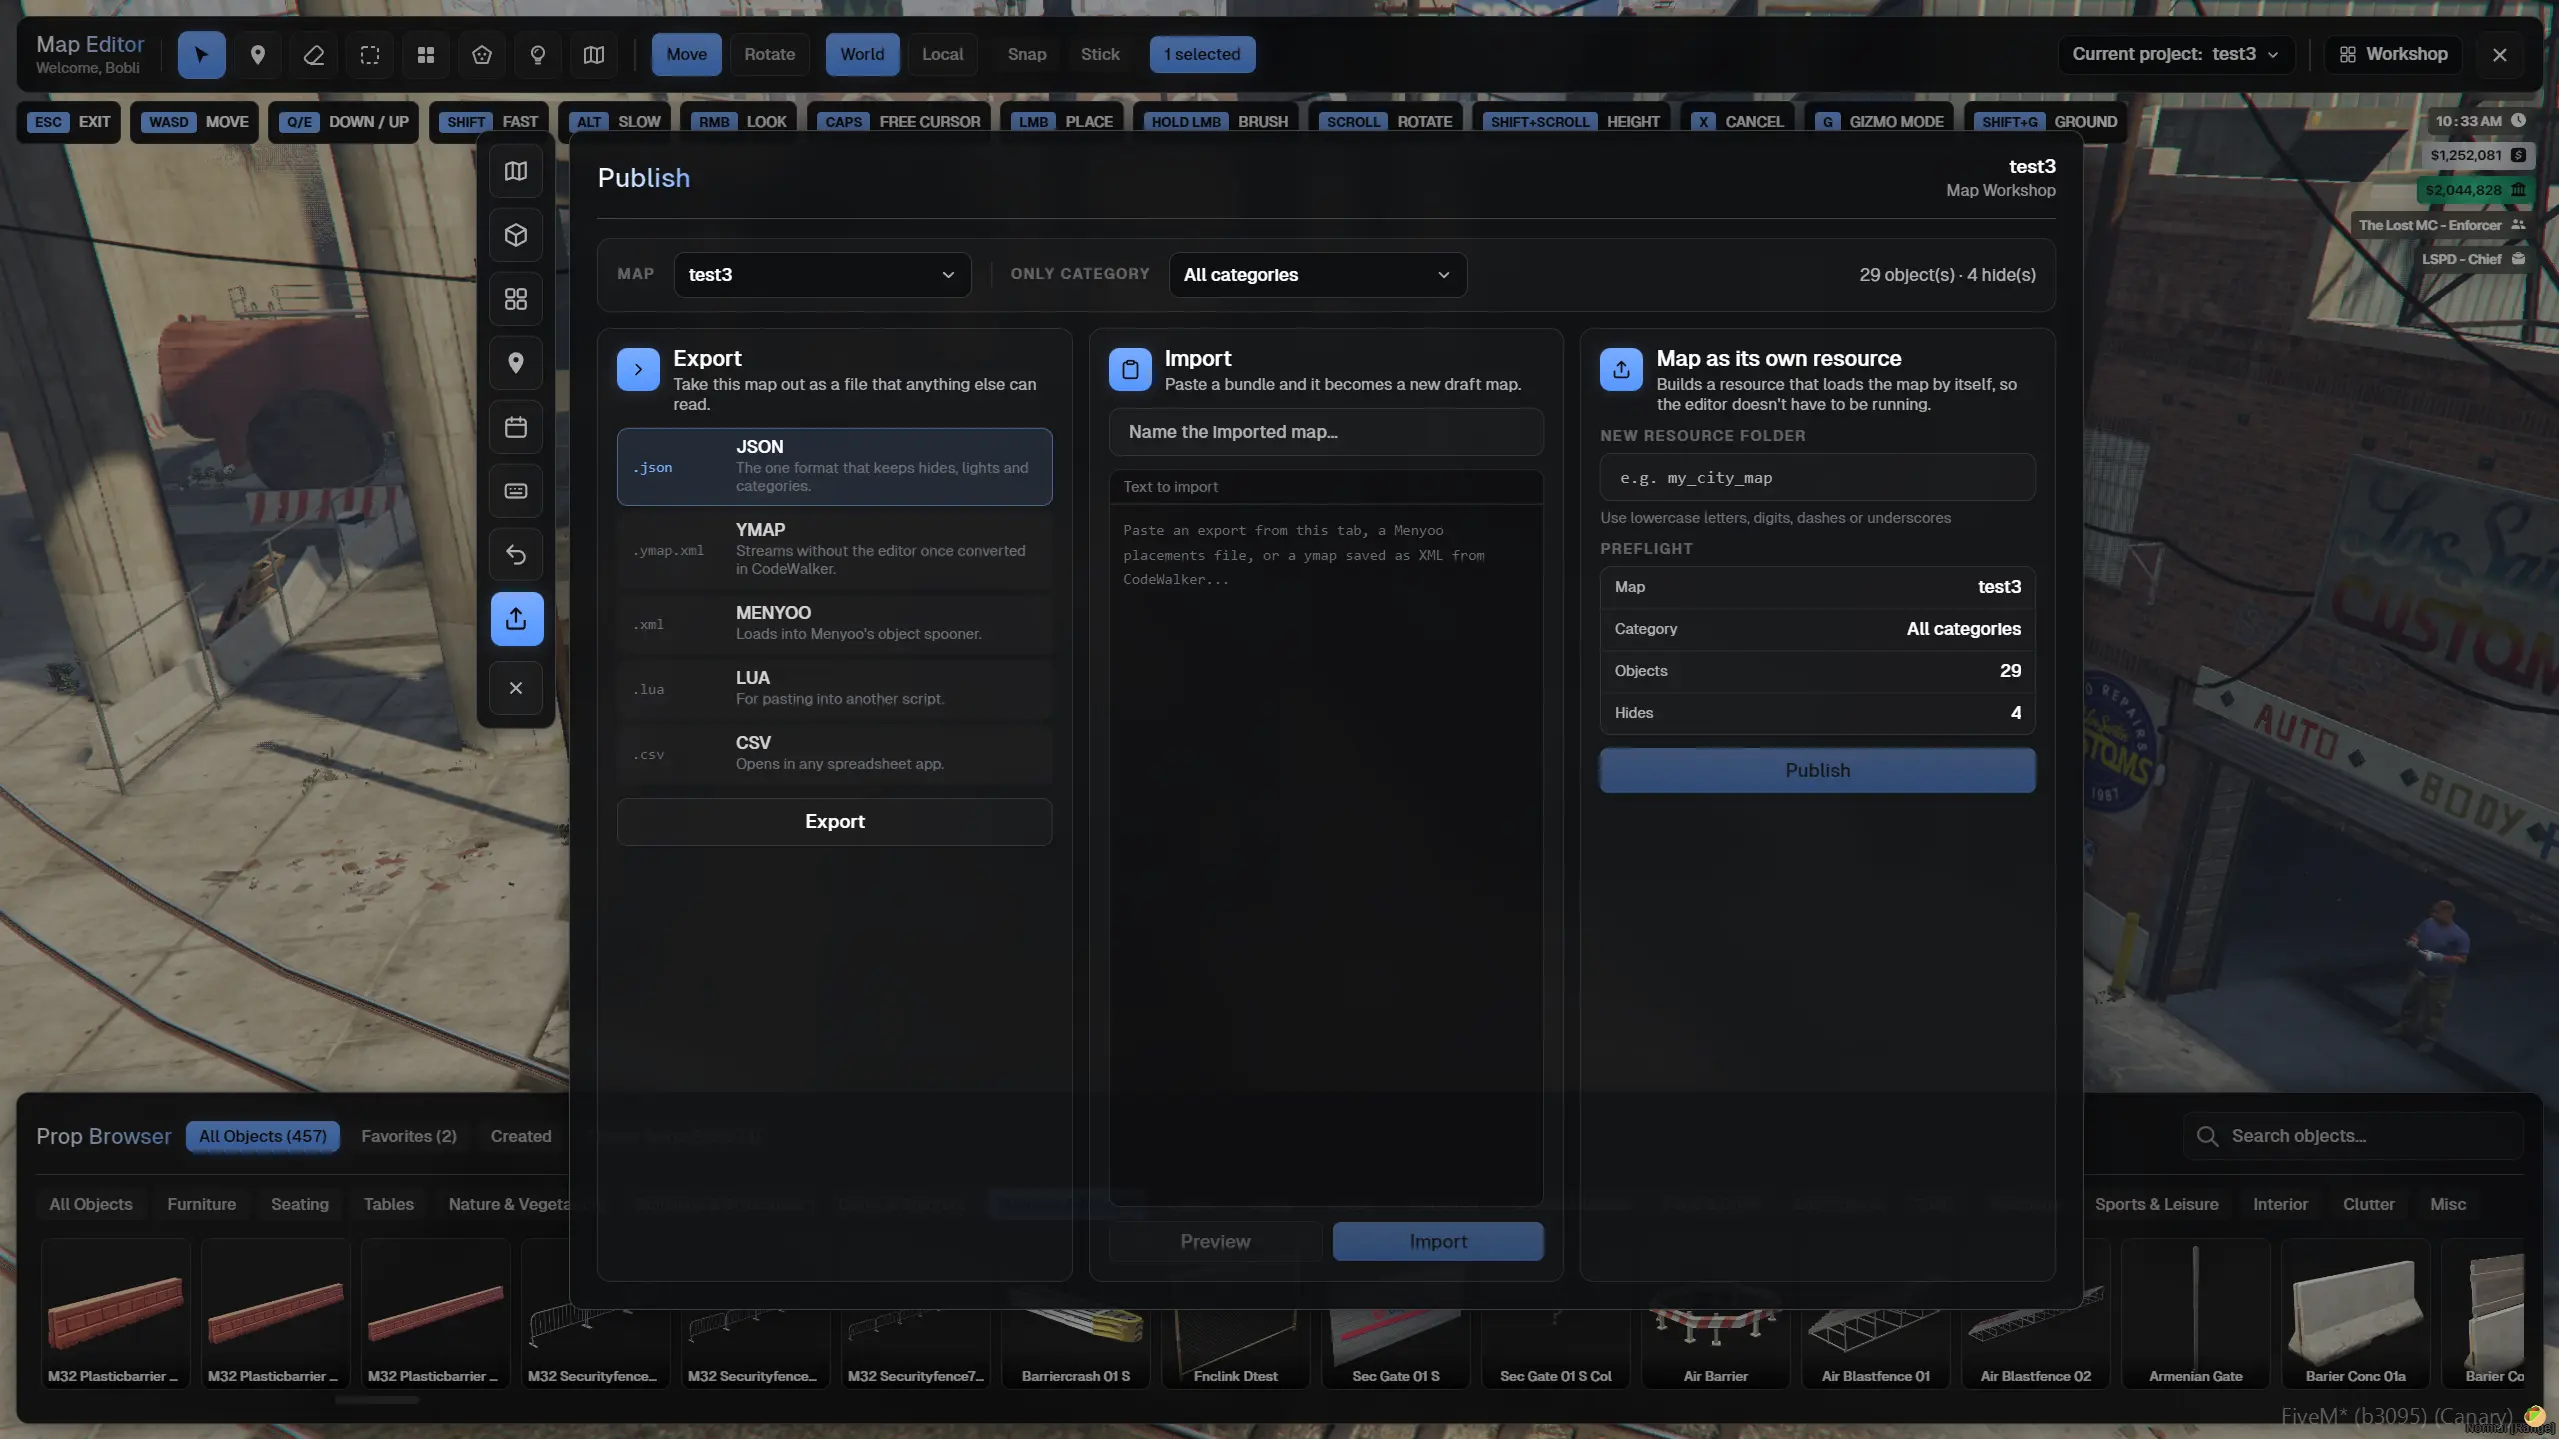The width and height of the screenshot is (2559, 1439).
Task: Open the folded map icon in toolbar
Action: coord(594,54)
